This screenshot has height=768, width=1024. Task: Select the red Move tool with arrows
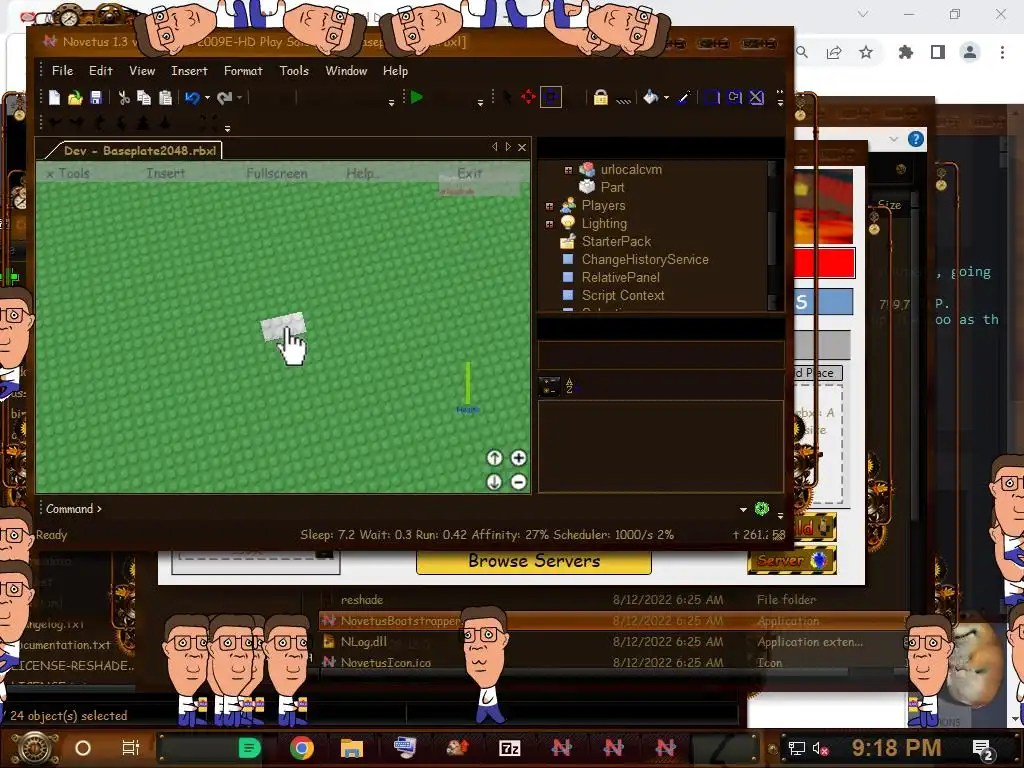coord(528,97)
